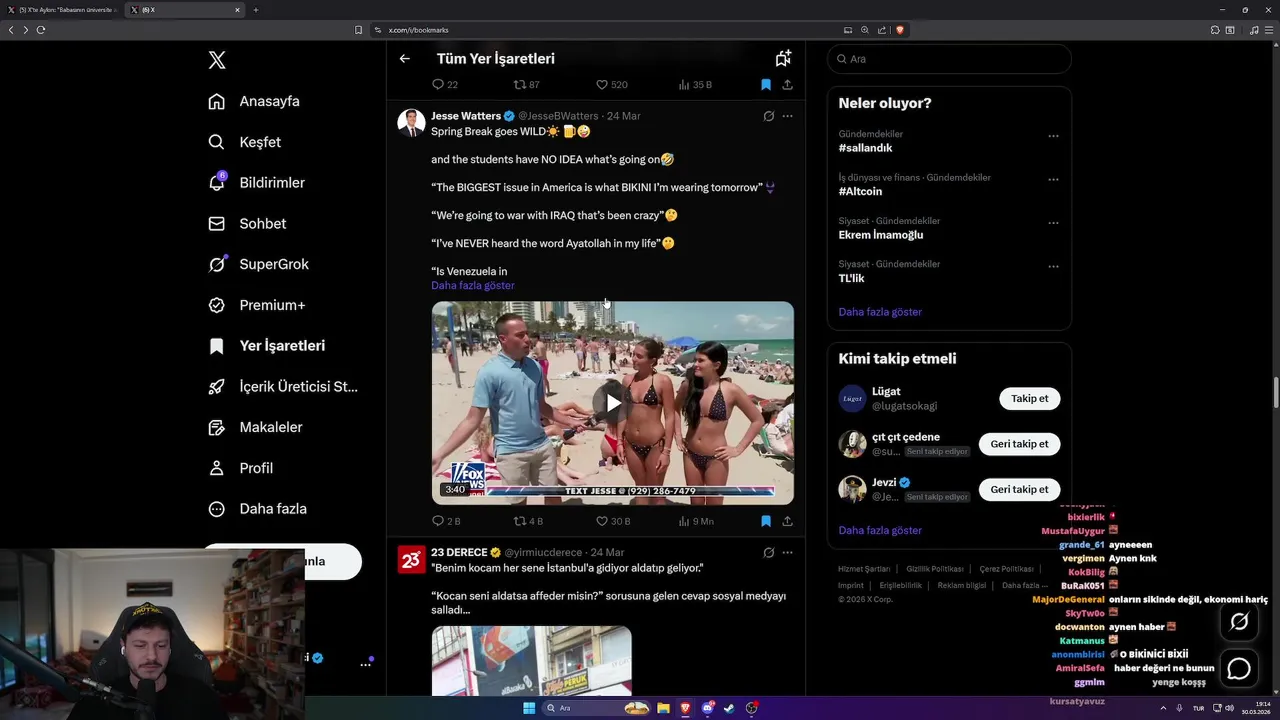
Task: Open more options on Jesse Watters tweet
Action: coord(788,116)
